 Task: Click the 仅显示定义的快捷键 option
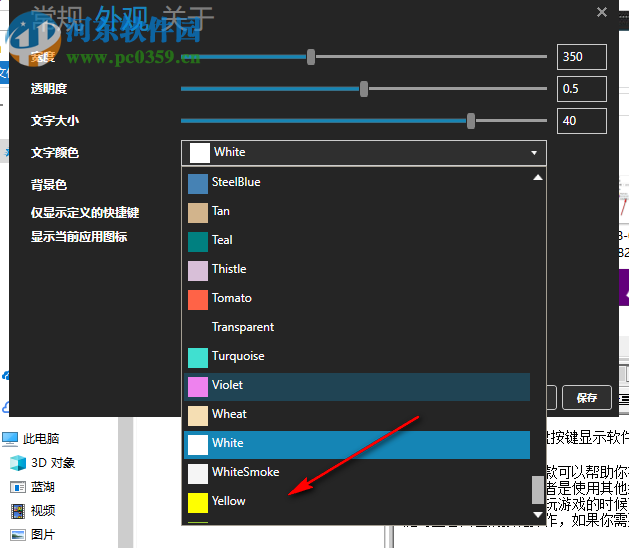point(85,213)
